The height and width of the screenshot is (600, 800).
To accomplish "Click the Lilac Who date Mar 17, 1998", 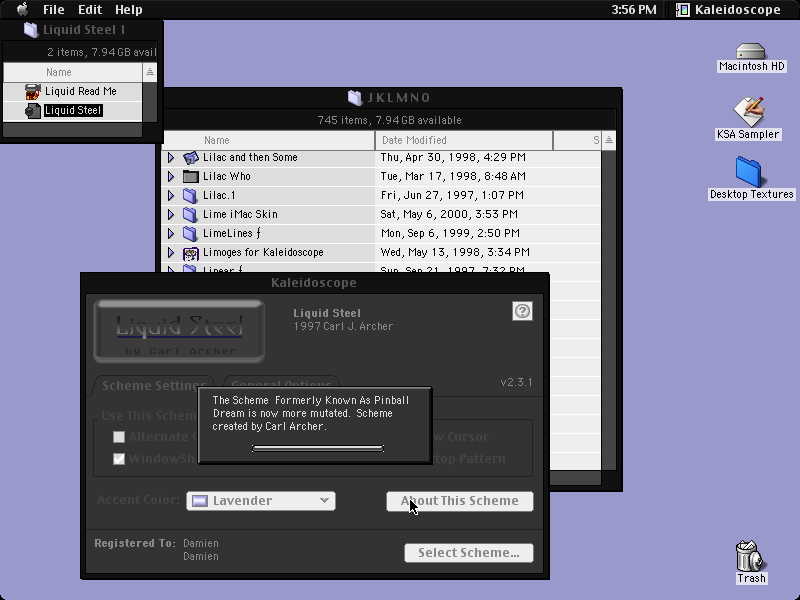I will click(x=453, y=177).
